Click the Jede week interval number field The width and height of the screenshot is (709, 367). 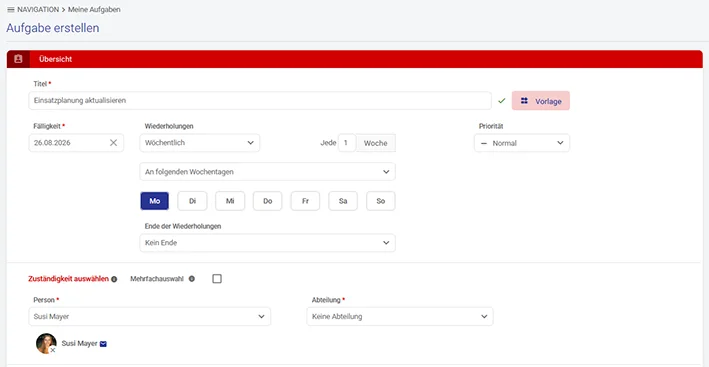347,143
